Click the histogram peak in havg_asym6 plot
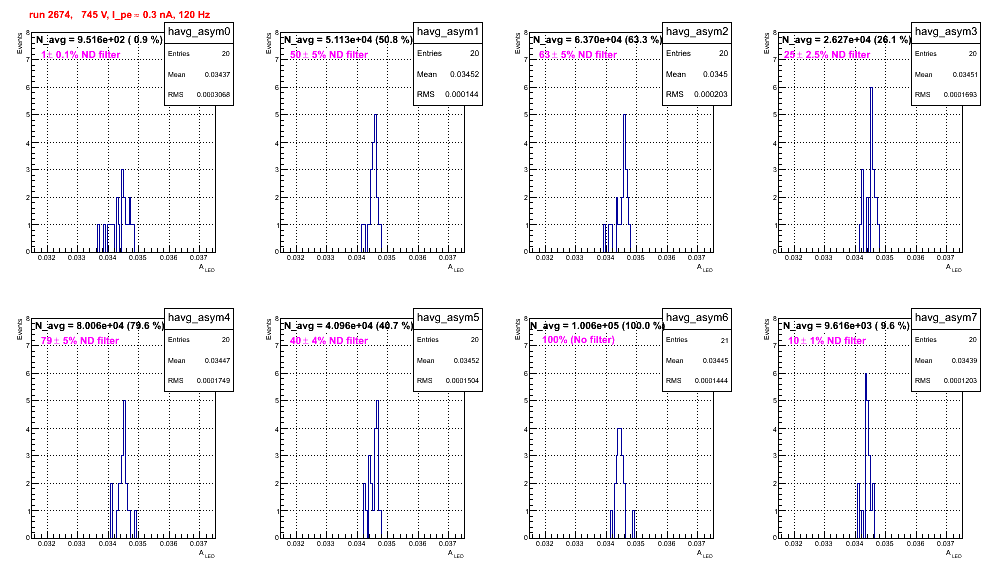Image resolution: width=996 pixels, height=572 pixels. coord(619,429)
